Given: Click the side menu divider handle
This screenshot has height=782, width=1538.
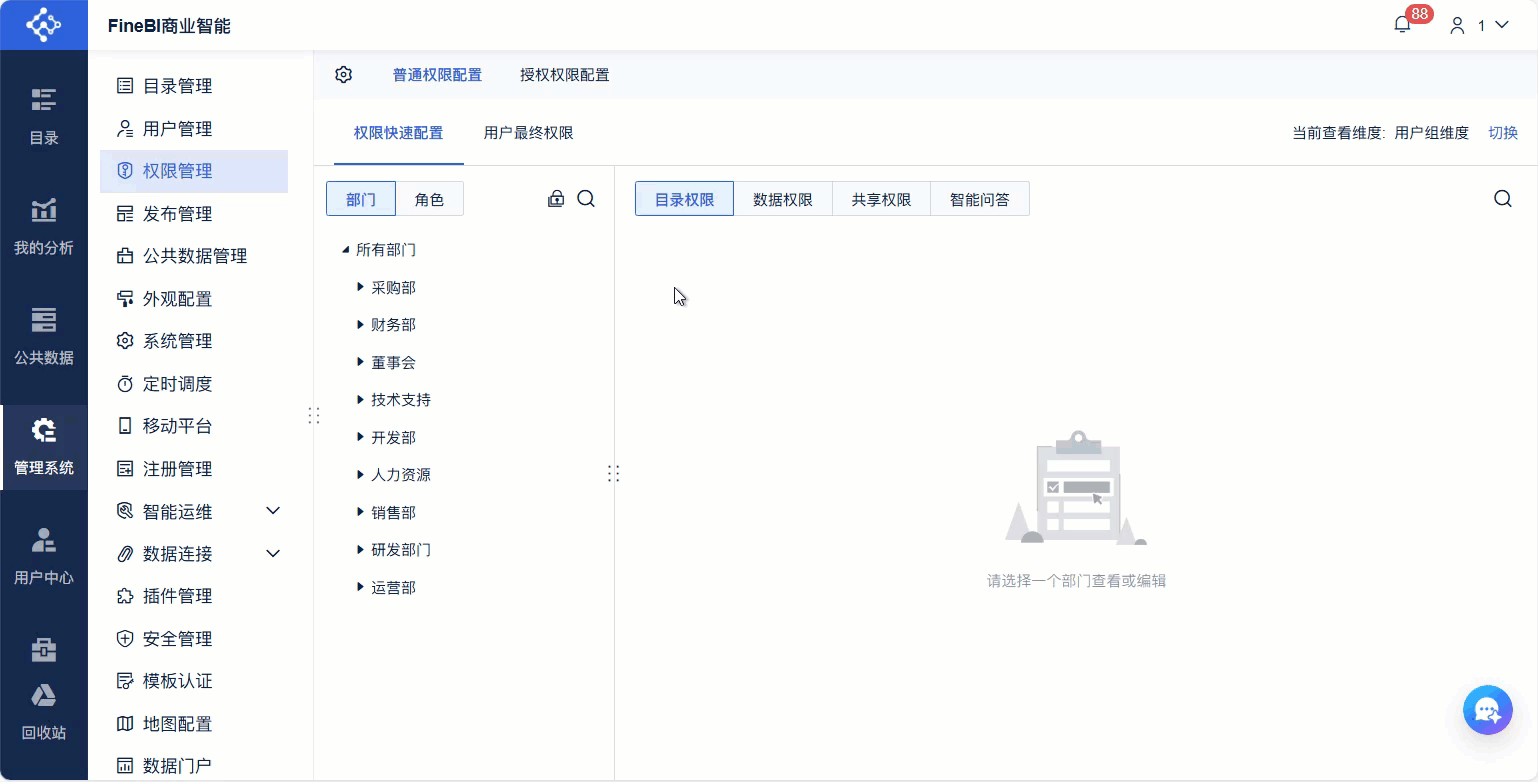Looking at the screenshot, I should [x=314, y=415].
